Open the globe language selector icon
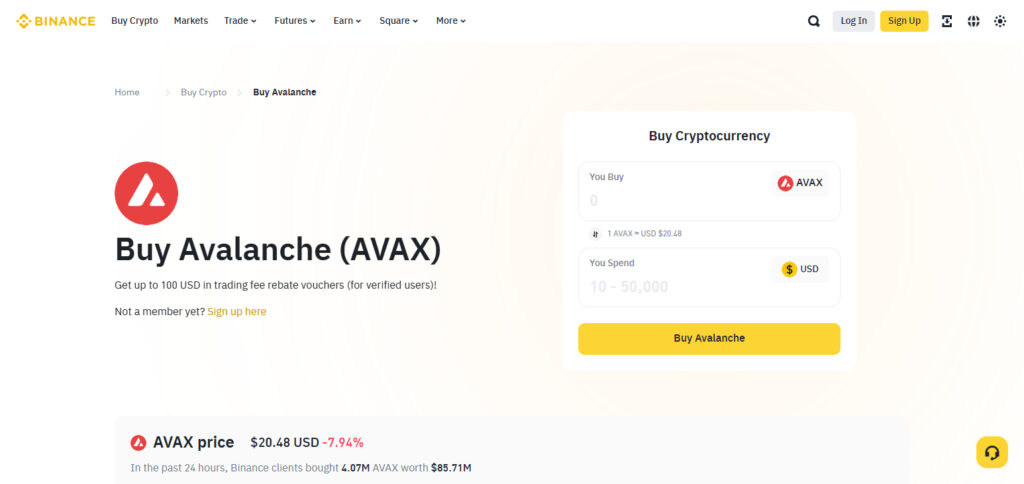 click(x=973, y=21)
